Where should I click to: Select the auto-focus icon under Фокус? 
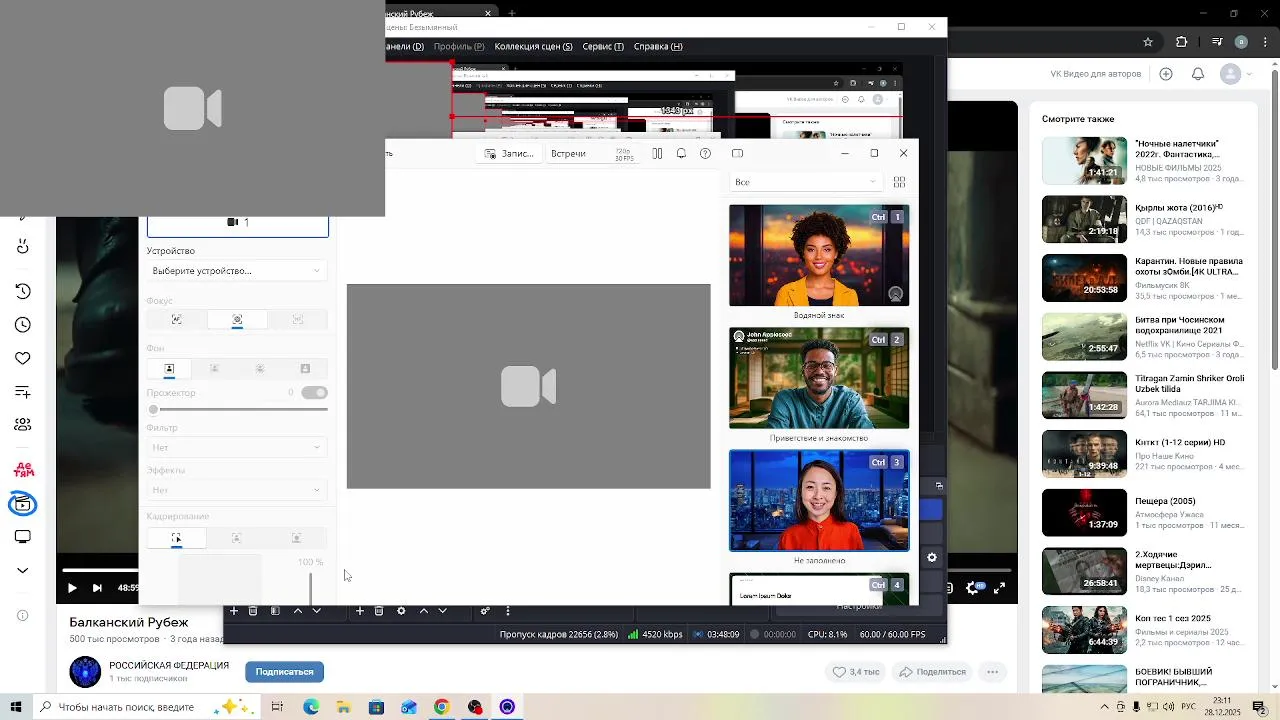[x=177, y=320]
